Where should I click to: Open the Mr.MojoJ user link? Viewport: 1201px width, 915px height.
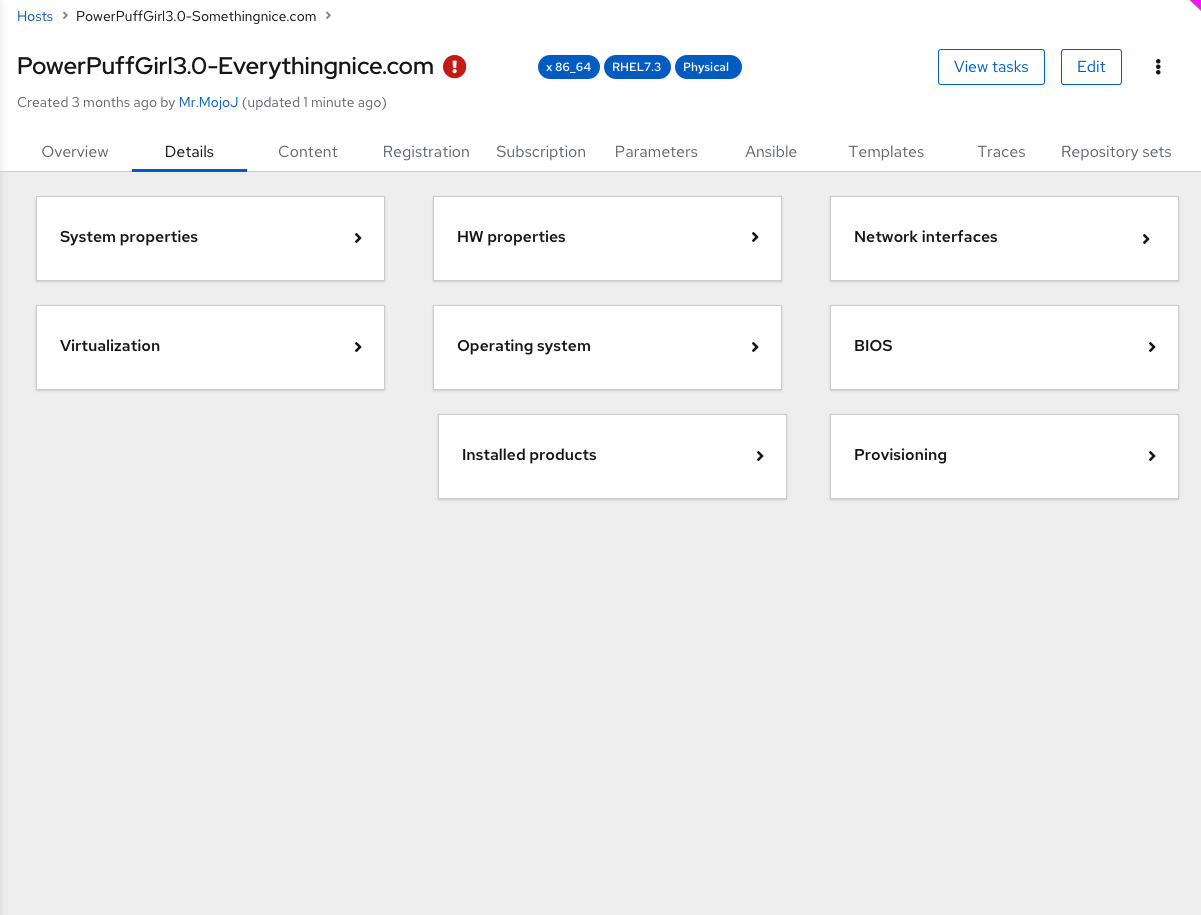[209, 102]
